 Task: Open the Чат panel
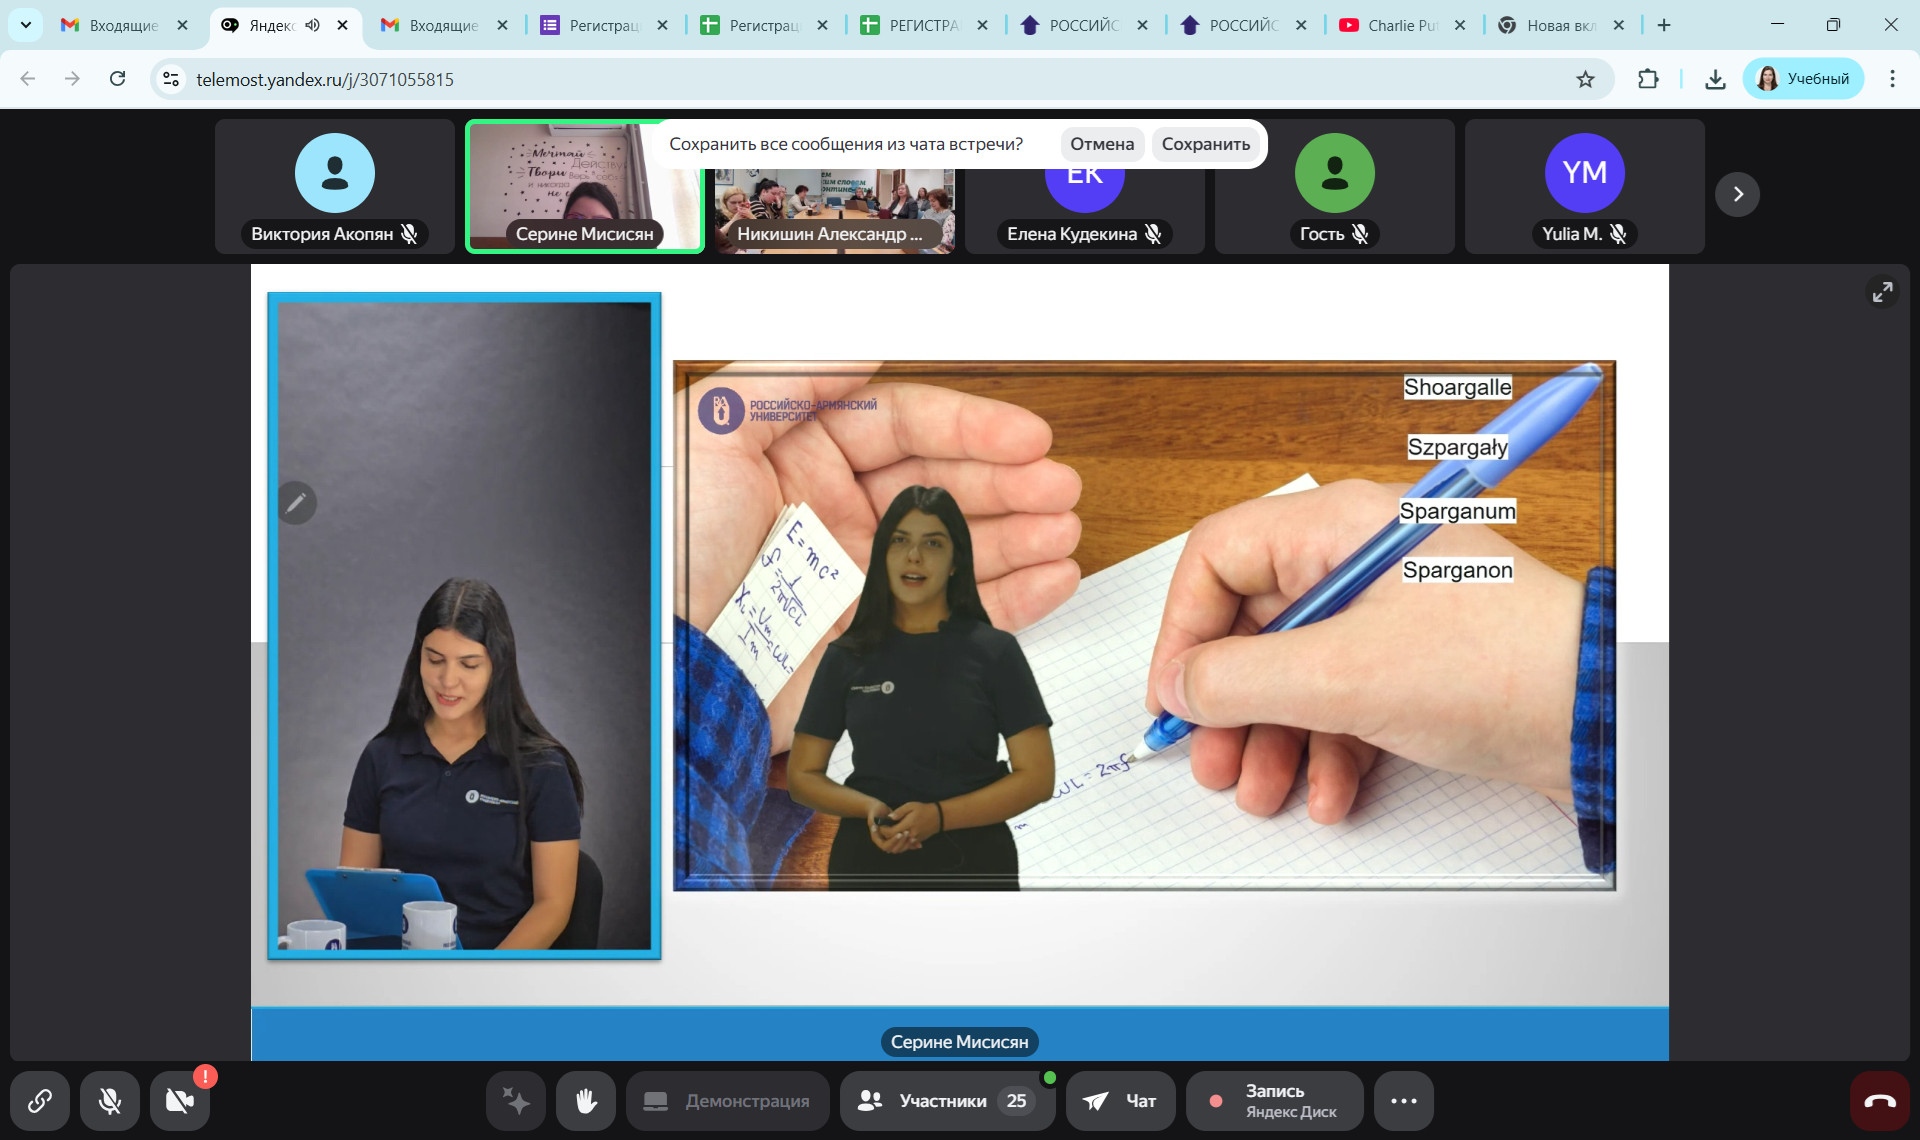click(x=1121, y=1101)
